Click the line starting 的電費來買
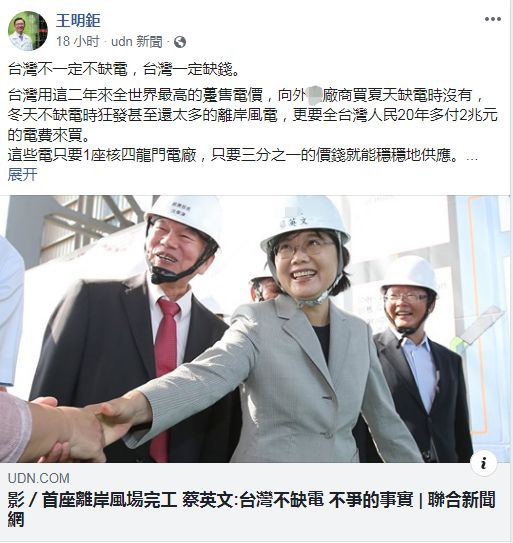 (49, 135)
